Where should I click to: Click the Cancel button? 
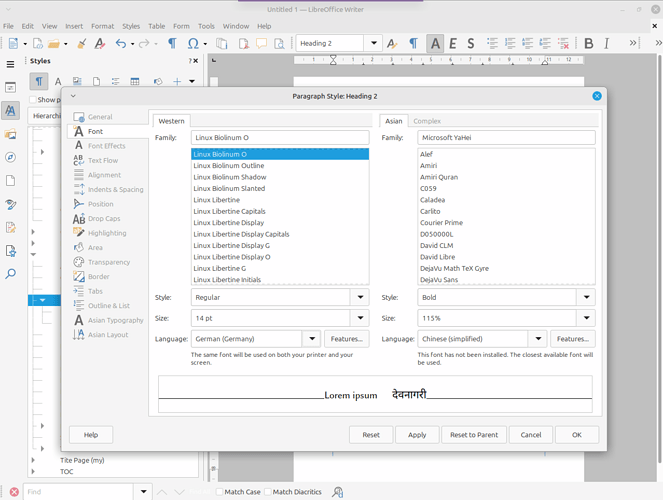[531, 434]
